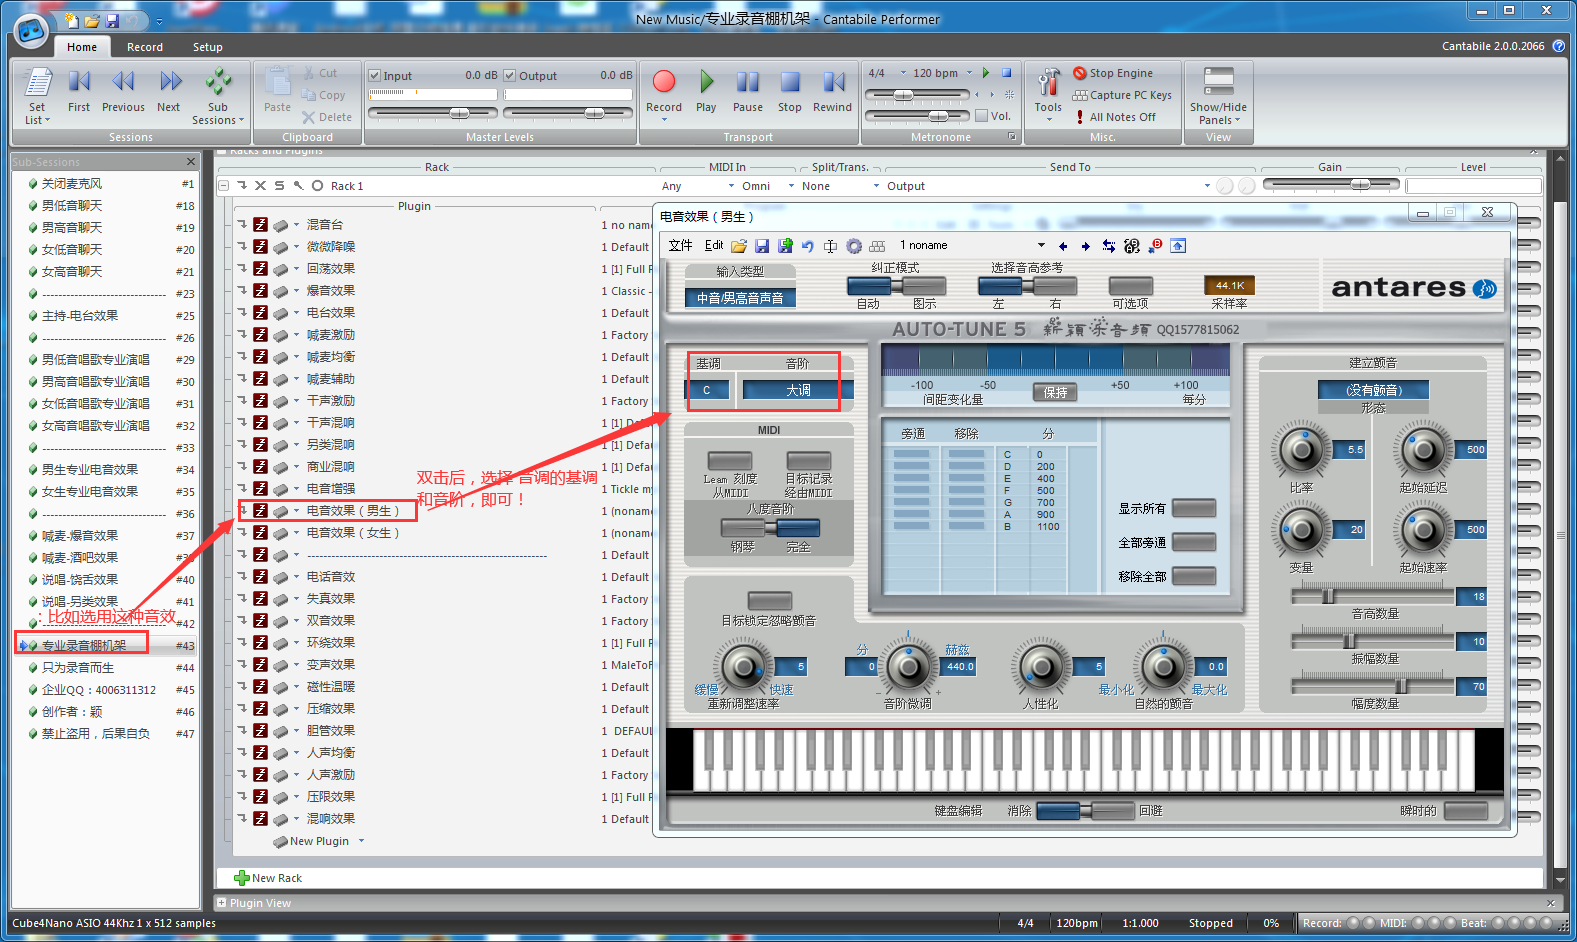Screen dimensions: 1577x942
Task: Toggle the 全部旁通 bypass-all button
Action: click(x=1194, y=542)
